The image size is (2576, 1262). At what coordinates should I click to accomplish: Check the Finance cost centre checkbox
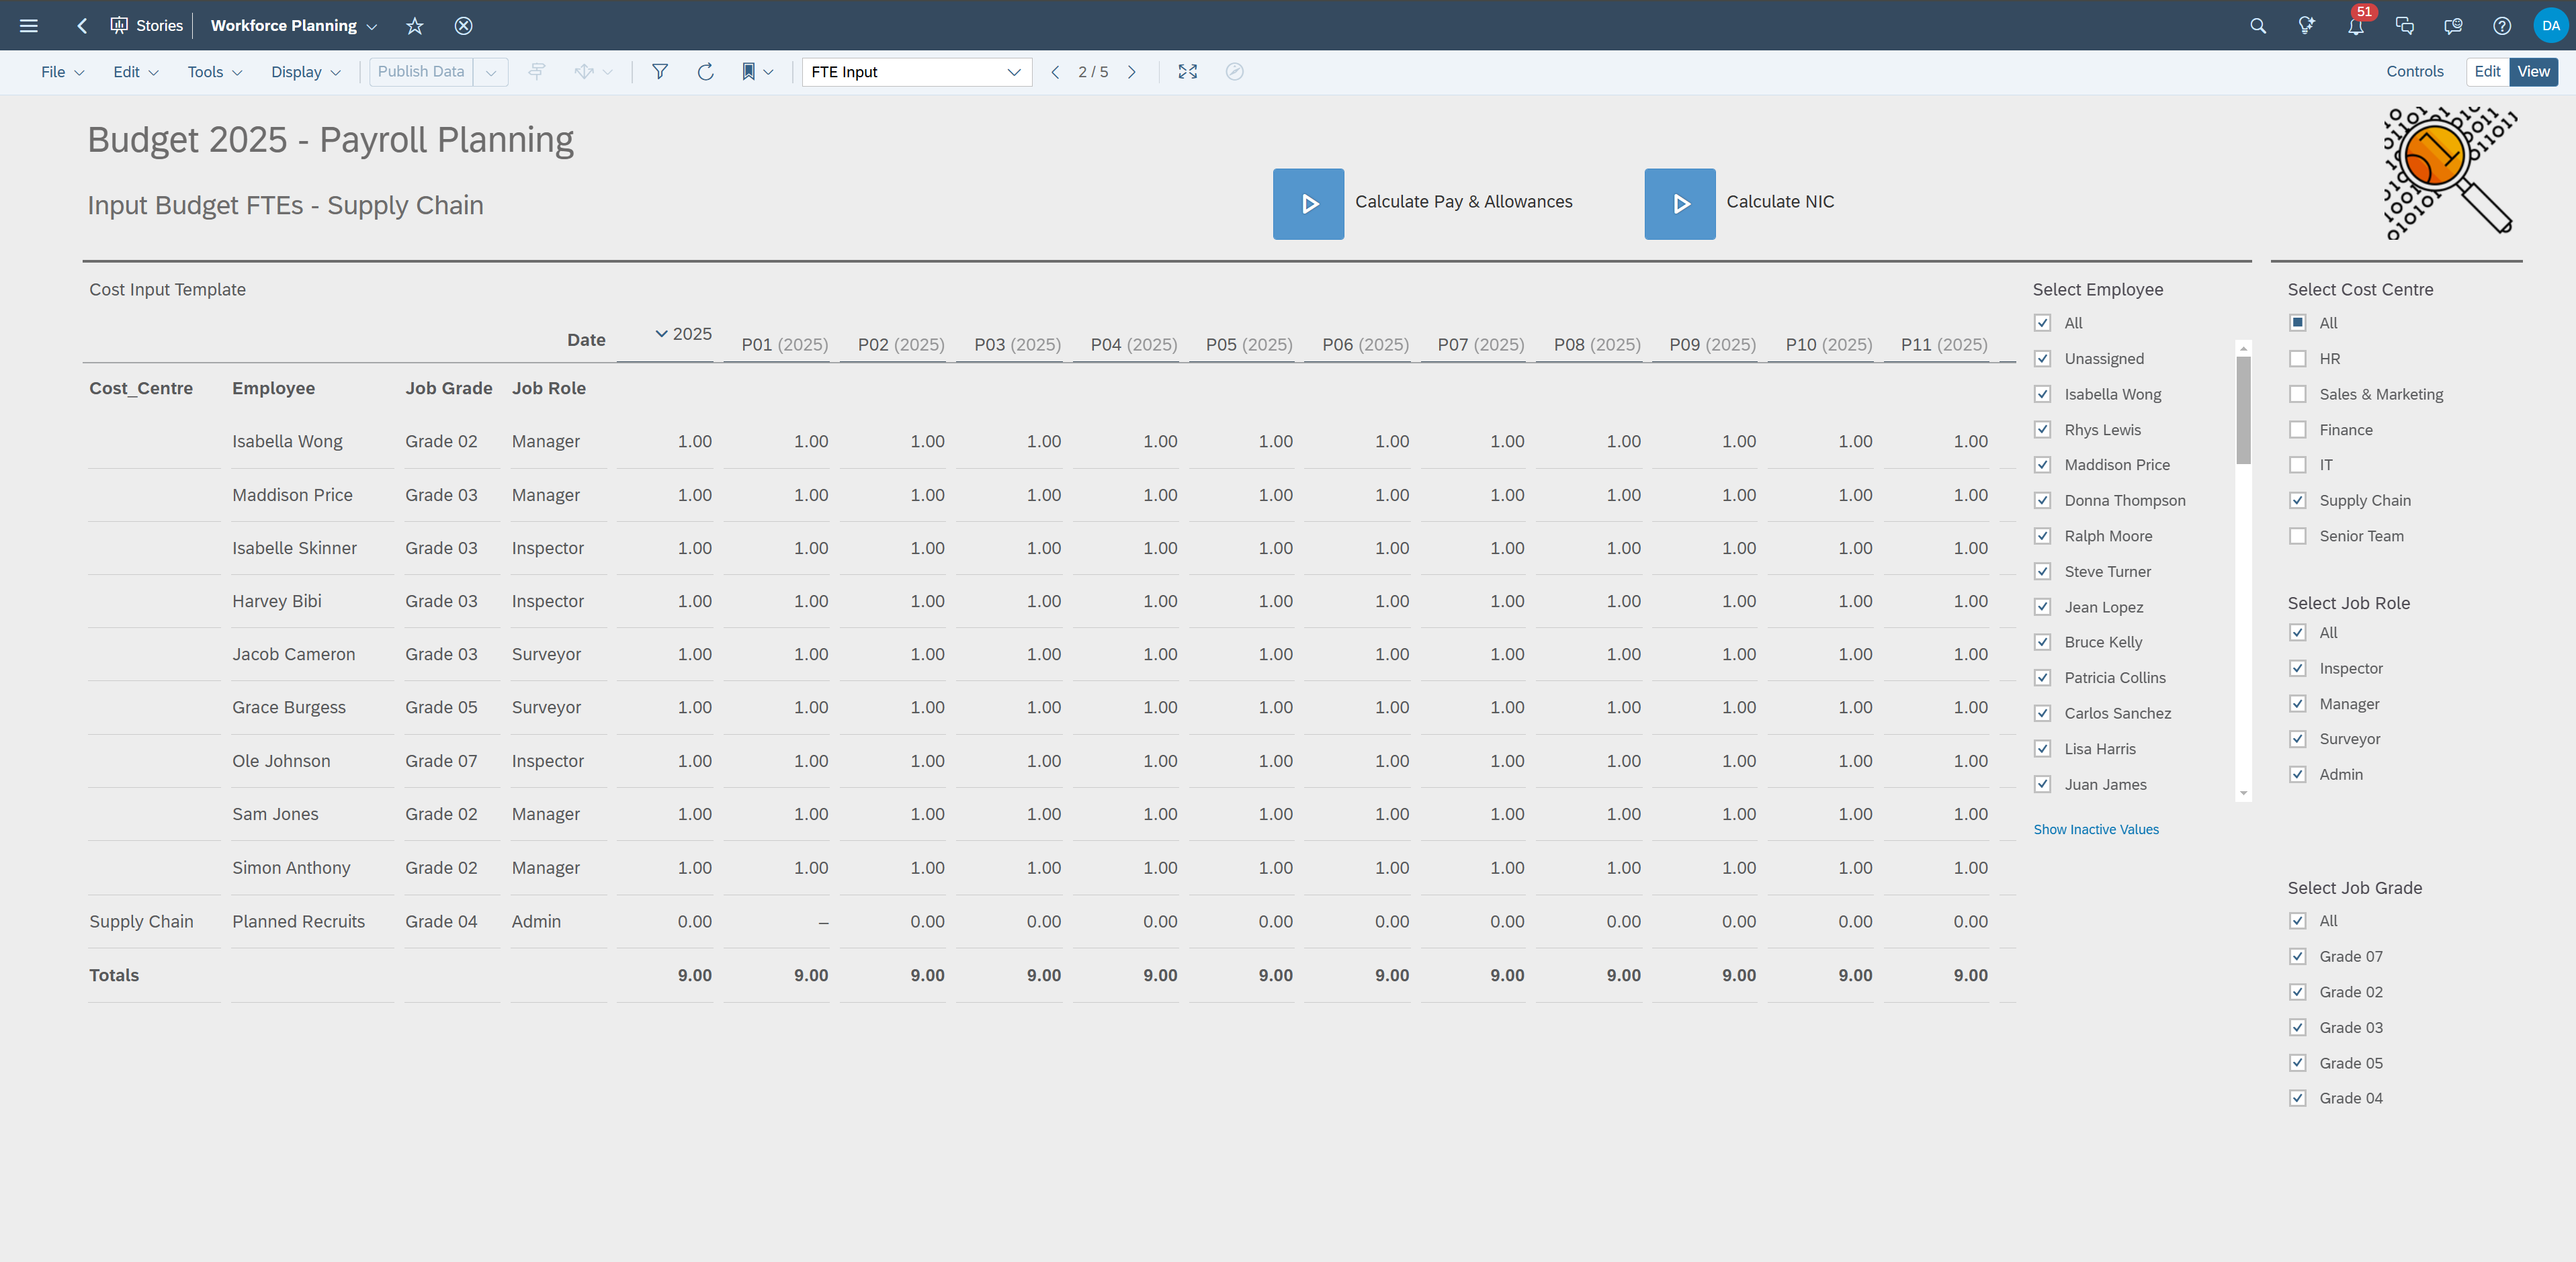(2298, 430)
